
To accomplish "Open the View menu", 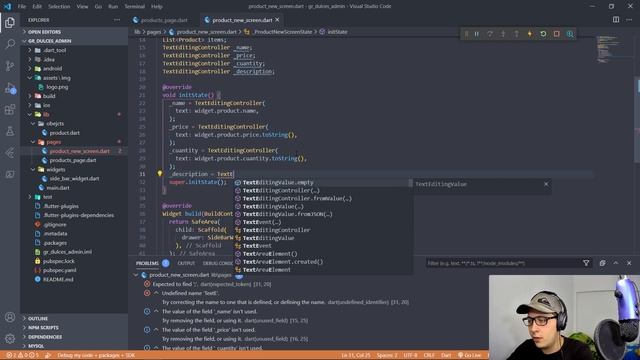I will [x=82, y=7].
